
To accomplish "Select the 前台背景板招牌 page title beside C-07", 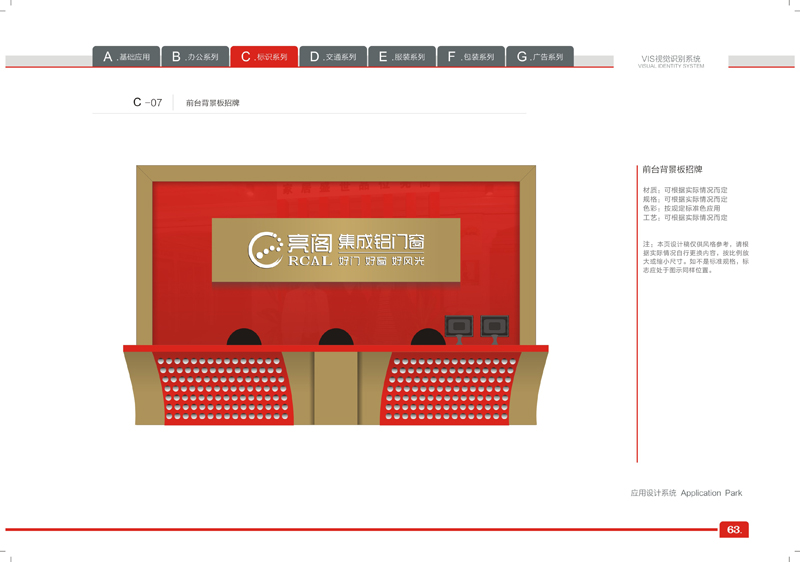I will pos(213,103).
